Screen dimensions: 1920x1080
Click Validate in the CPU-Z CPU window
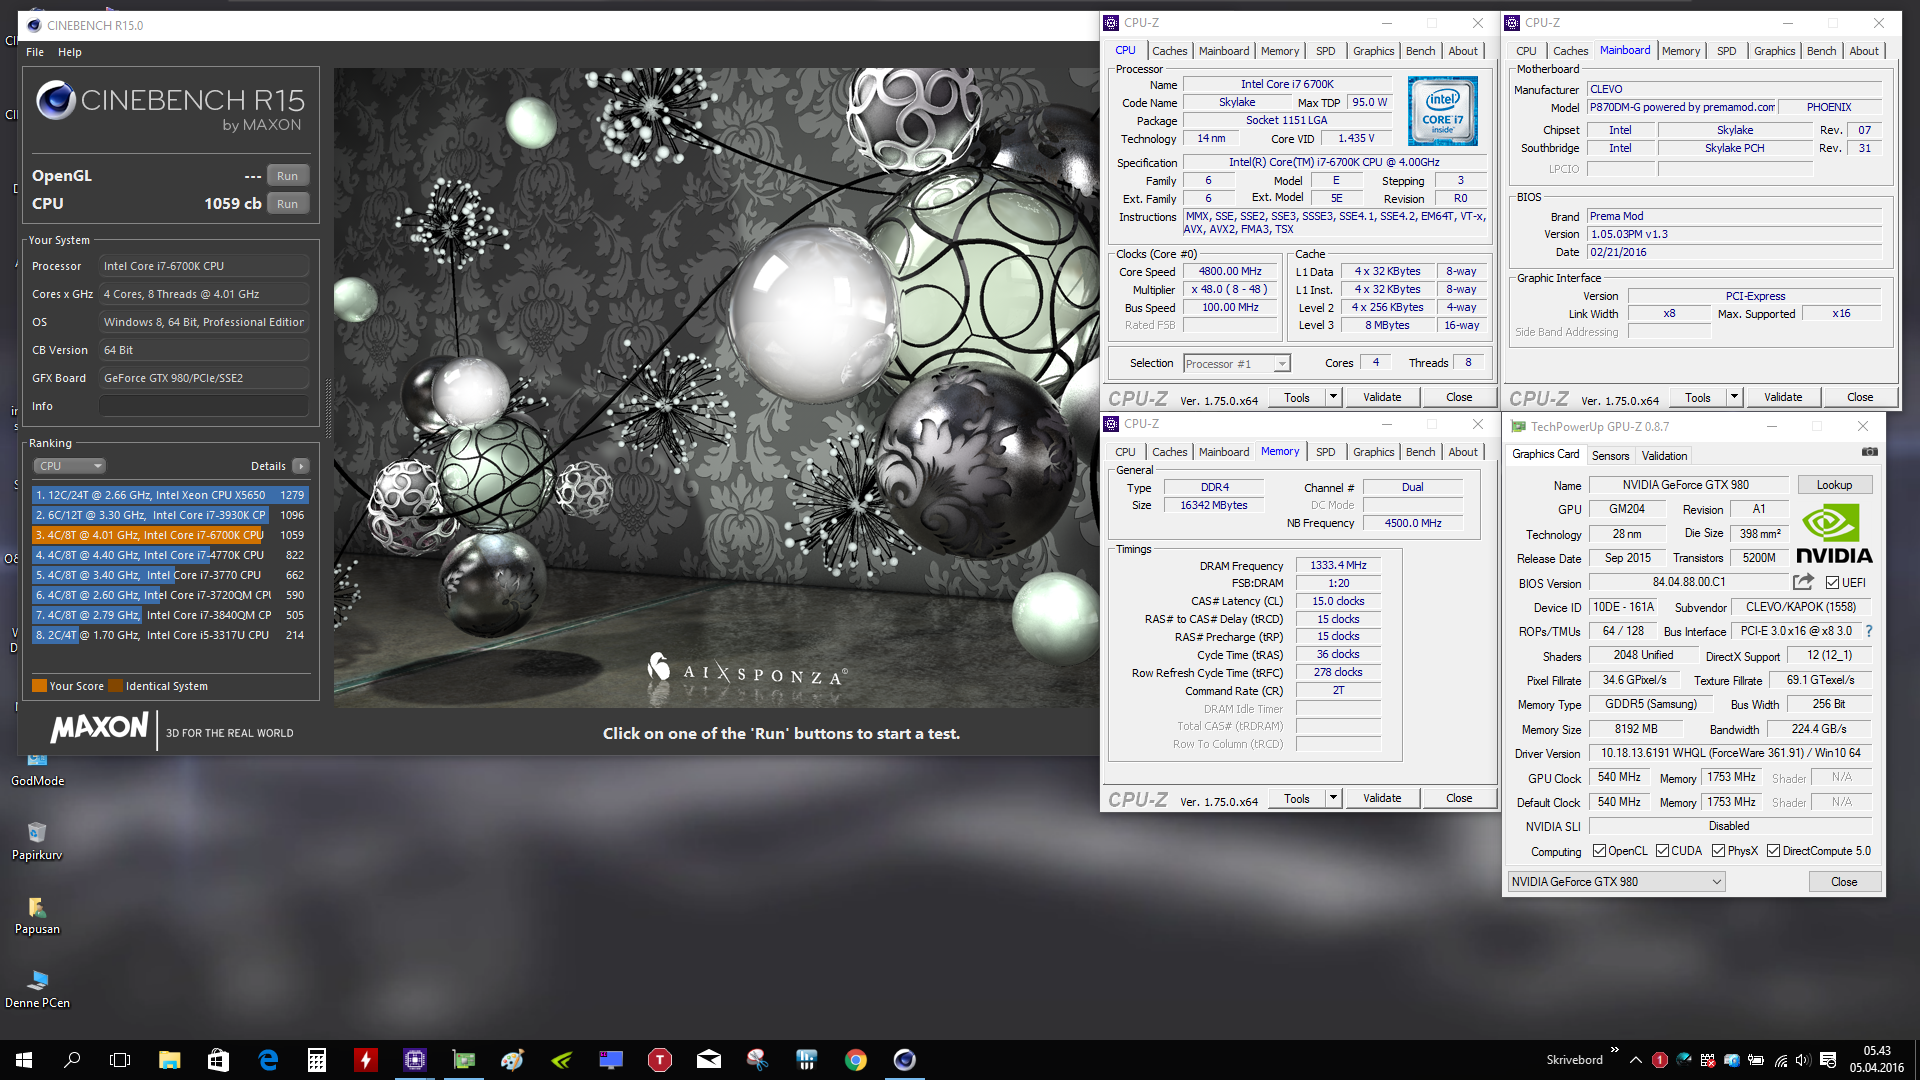click(x=1382, y=397)
